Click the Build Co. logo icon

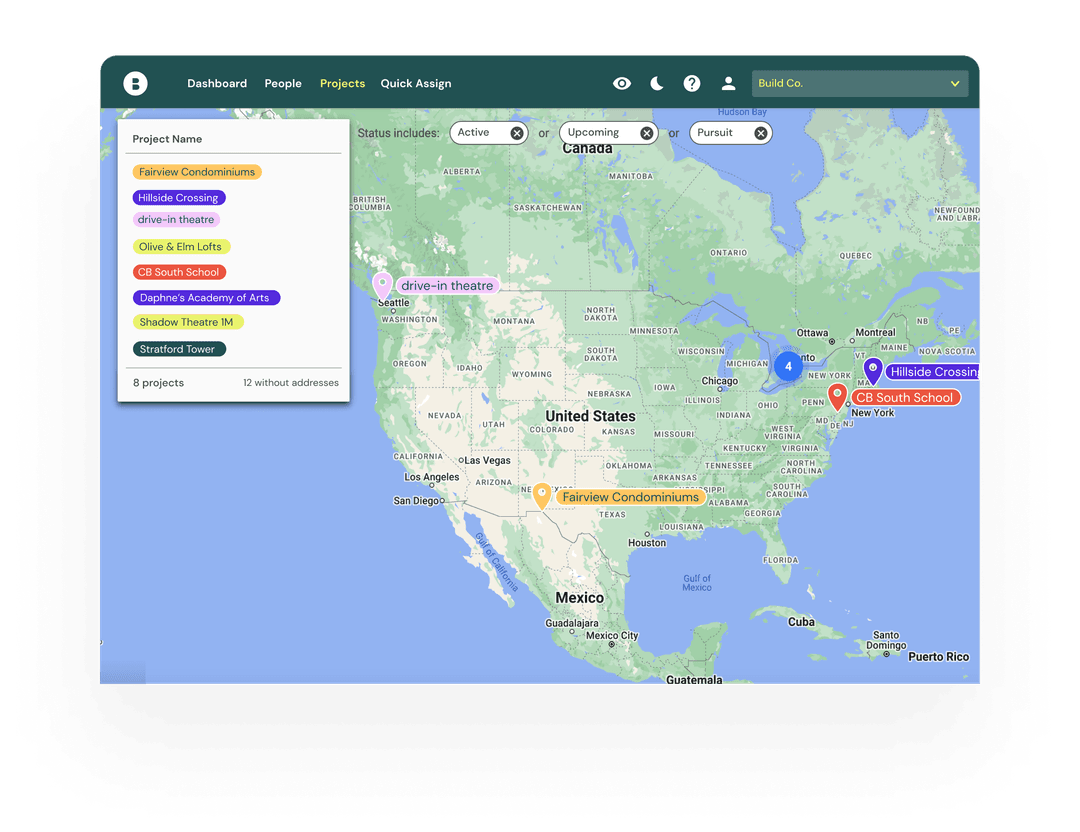click(135, 84)
